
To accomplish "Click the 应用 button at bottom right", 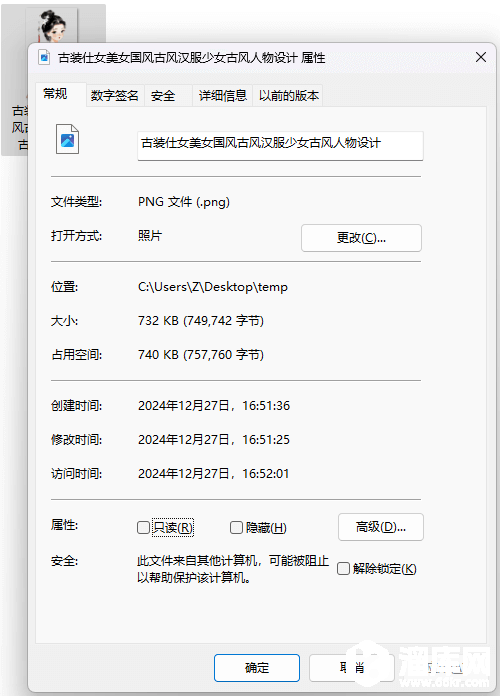I will click(445, 668).
